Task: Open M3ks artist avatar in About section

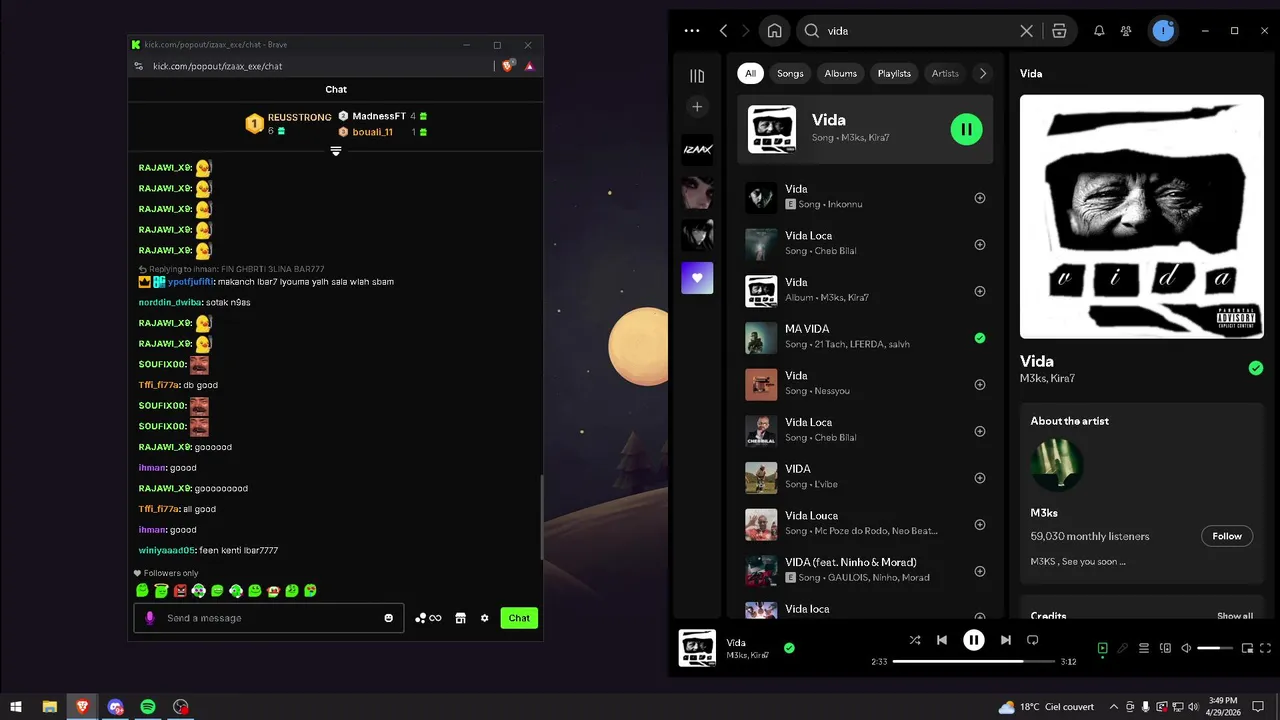Action: 1057,464
